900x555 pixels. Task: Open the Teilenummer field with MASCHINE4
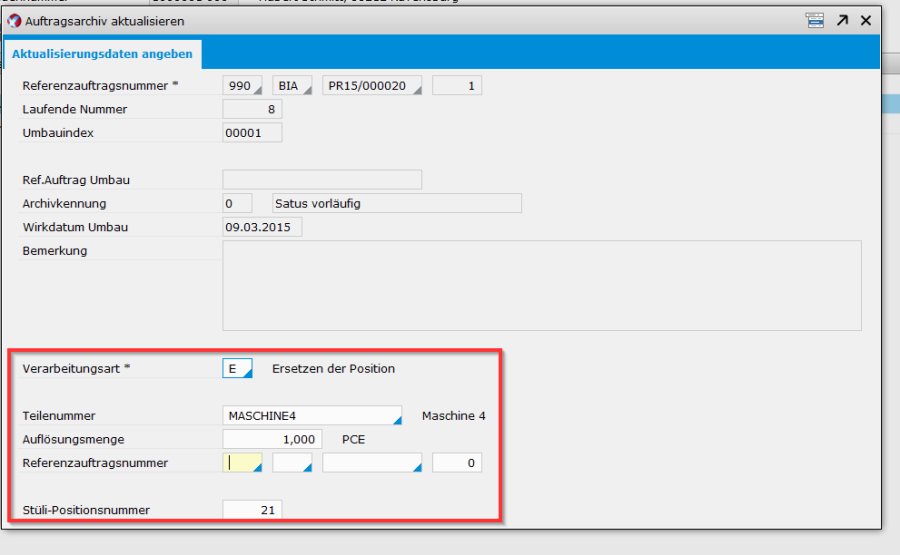pos(311,416)
